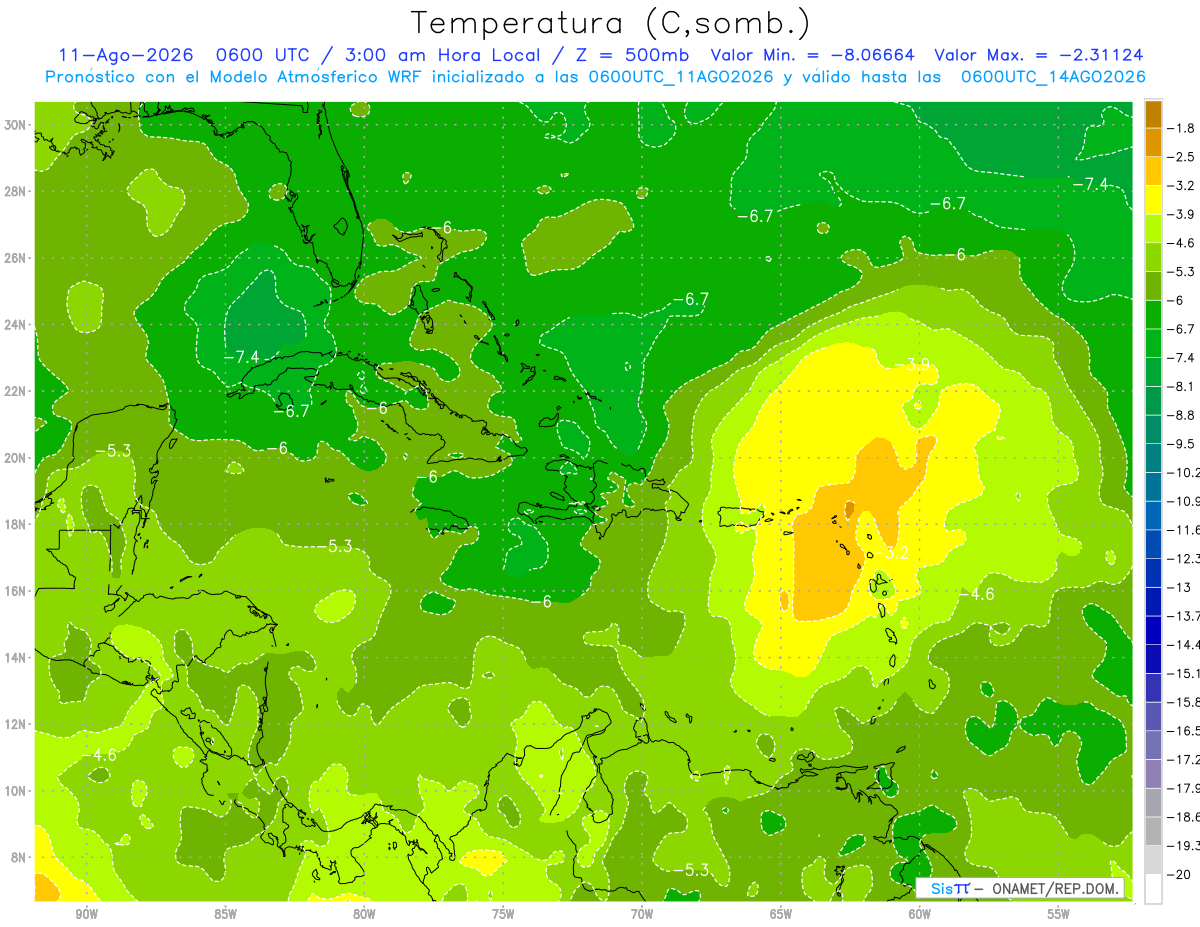Screen dimensions: 1200x927
Task: Click the title 'Temperatura (C,somb.)'
Action: pyautogui.click(x=611, y=24)
